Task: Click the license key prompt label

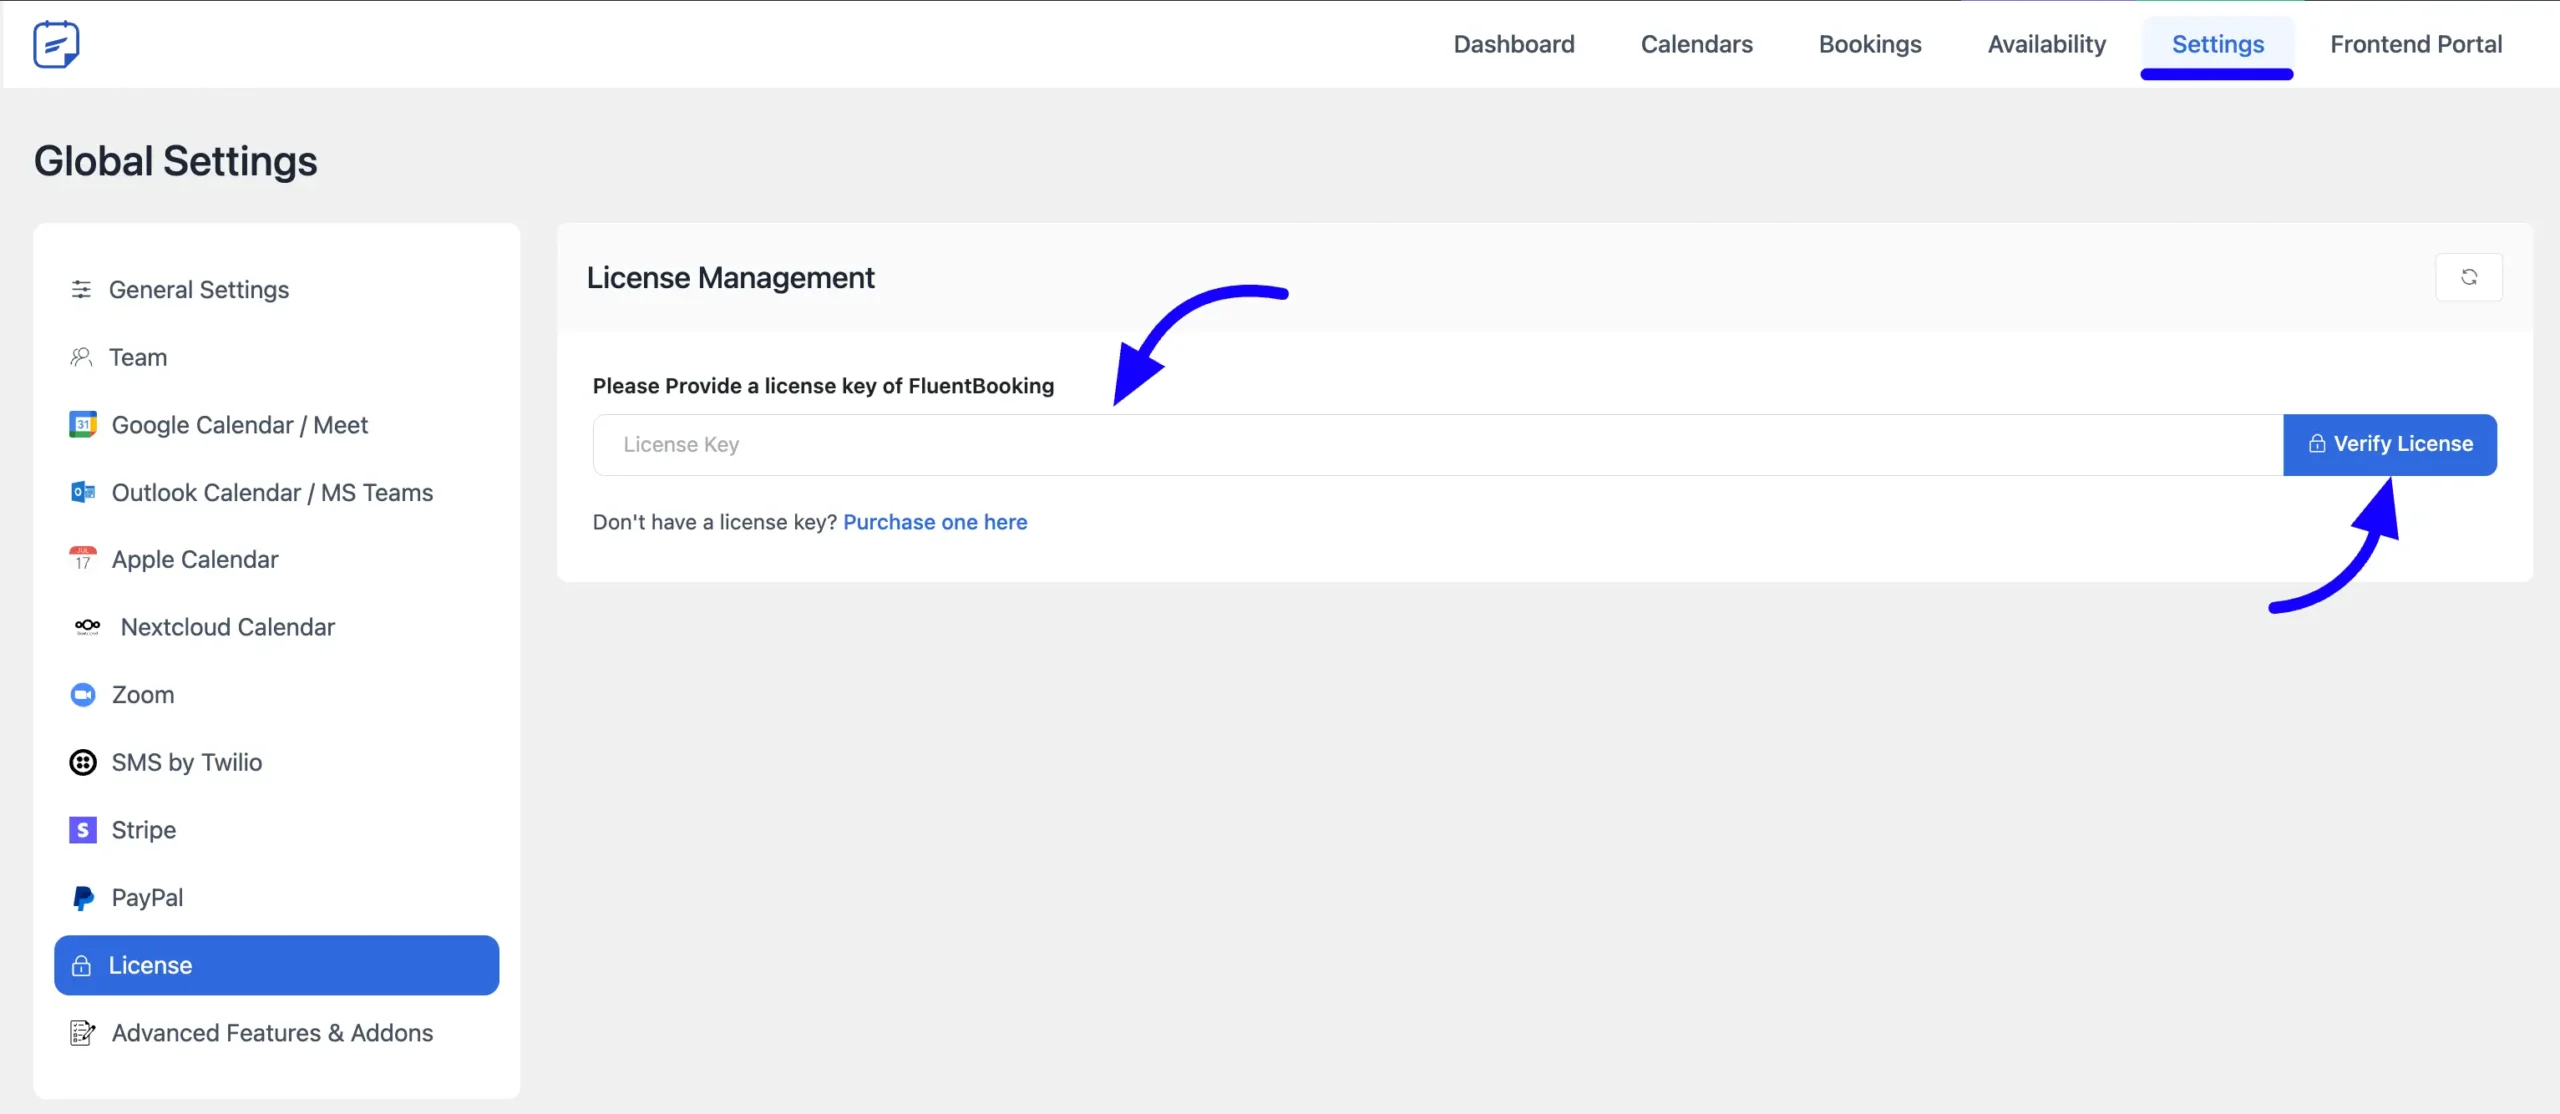Action: pos(823,386)
